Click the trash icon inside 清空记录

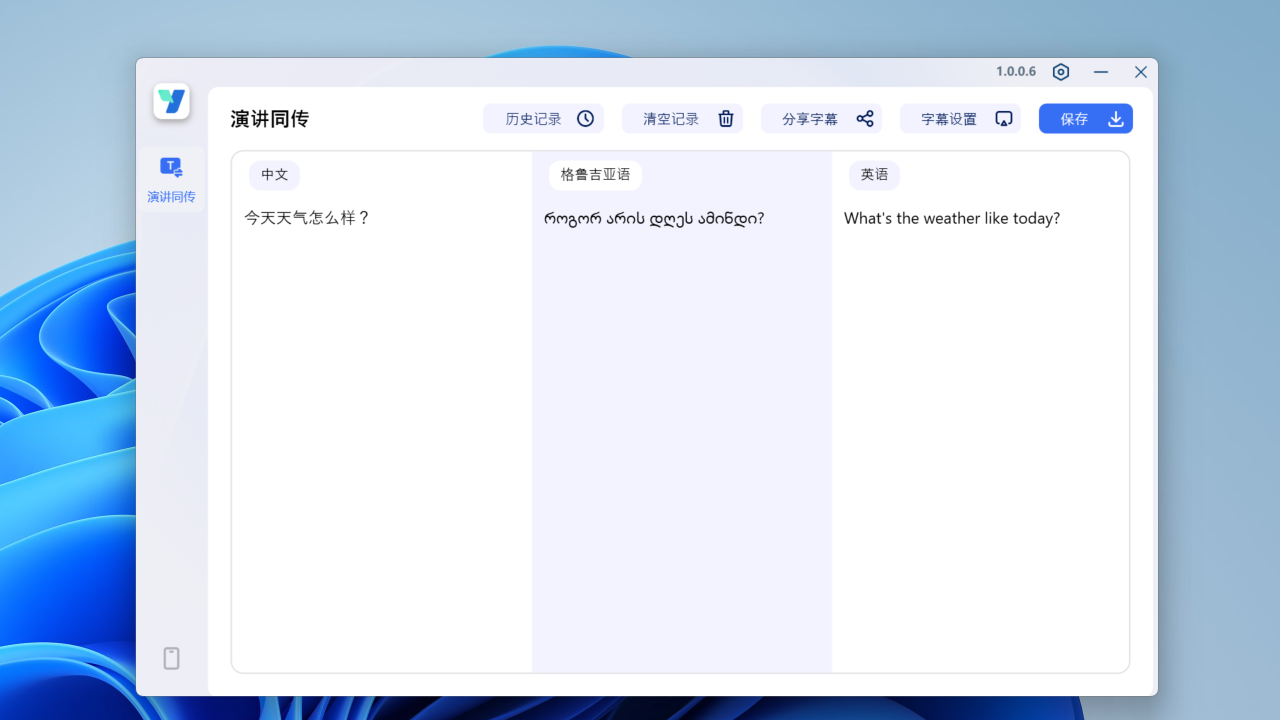tap(725, 118)
